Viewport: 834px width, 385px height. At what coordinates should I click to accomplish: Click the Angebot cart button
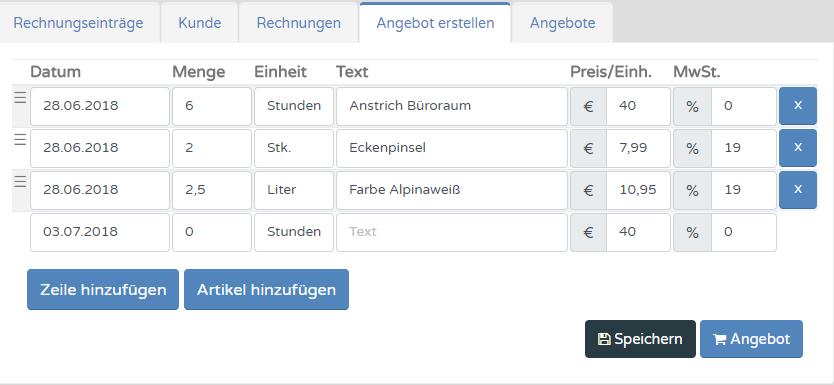pos(752,339)
